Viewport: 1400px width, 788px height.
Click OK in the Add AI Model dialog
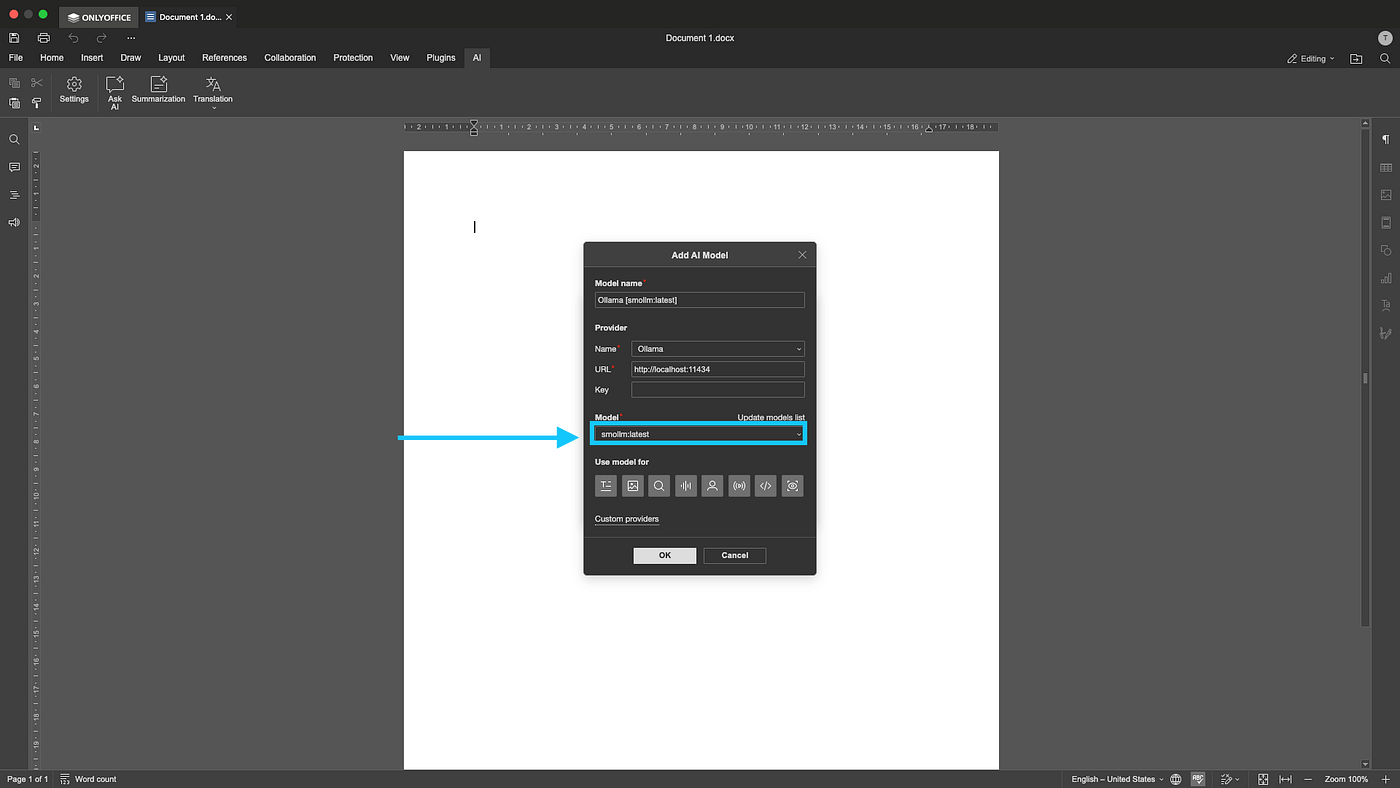[665, 555]
